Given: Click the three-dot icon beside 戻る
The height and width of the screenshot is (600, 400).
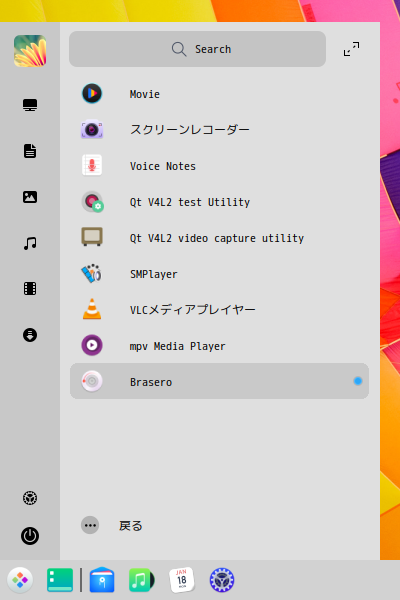Looking at the screenshot, I should pyautogui.click(x=90, y=525).
